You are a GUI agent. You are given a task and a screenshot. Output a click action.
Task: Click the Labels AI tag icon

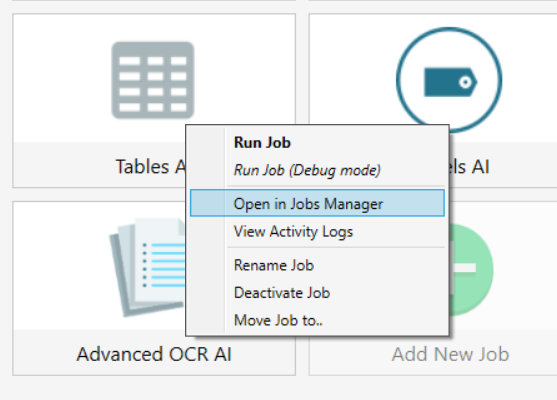[450, 82]
